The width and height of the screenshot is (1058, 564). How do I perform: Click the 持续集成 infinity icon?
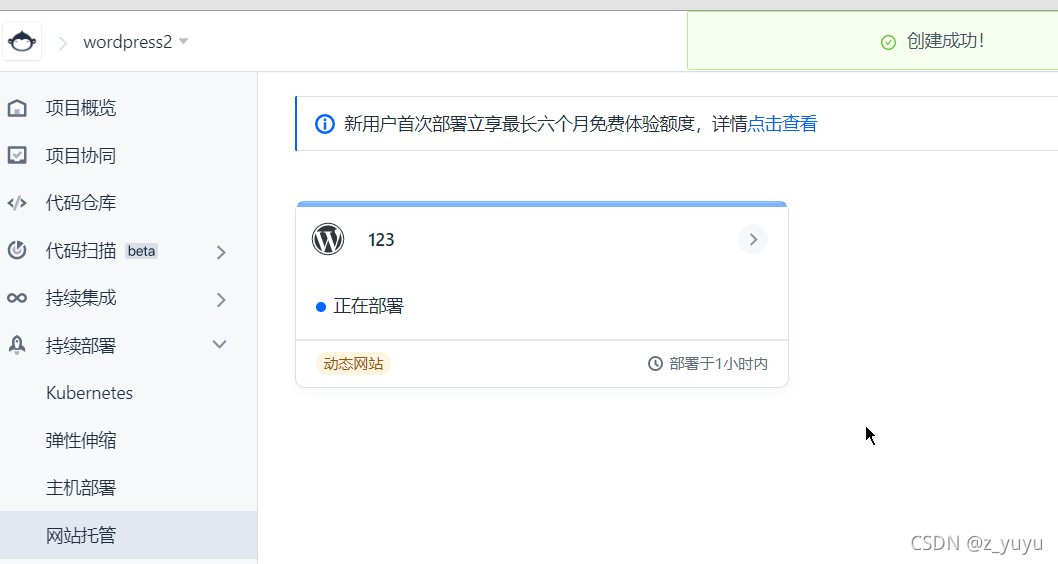point(17,298)
